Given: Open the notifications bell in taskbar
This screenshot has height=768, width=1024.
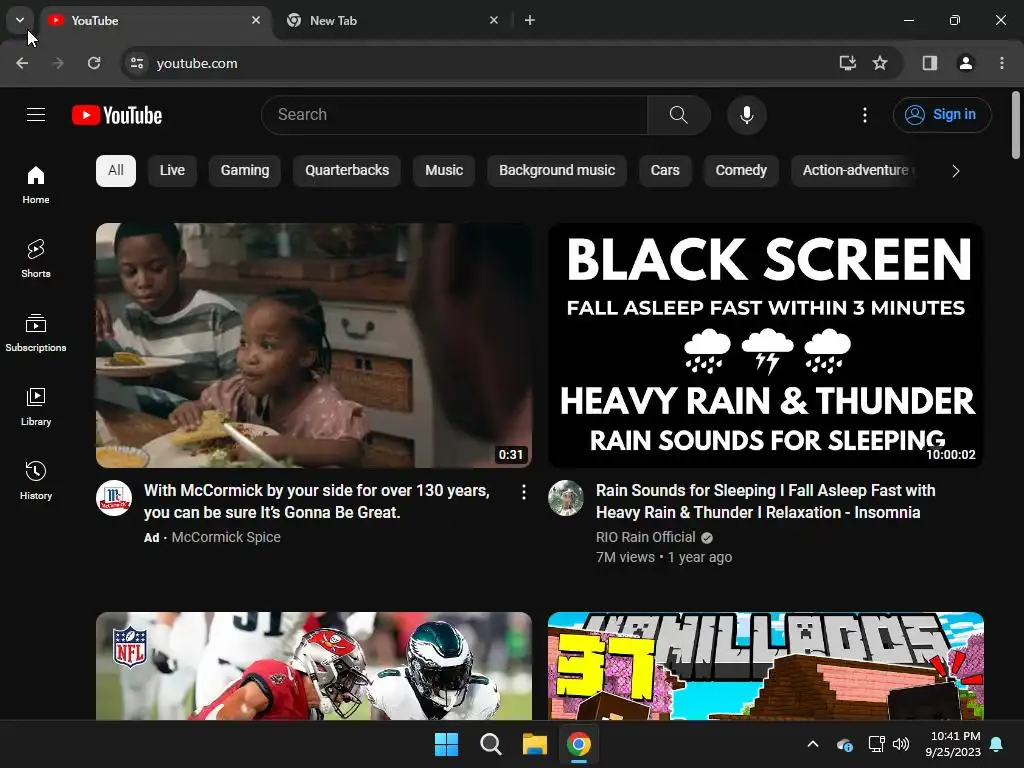Looking at the screenshot, I should pos(997,744).
